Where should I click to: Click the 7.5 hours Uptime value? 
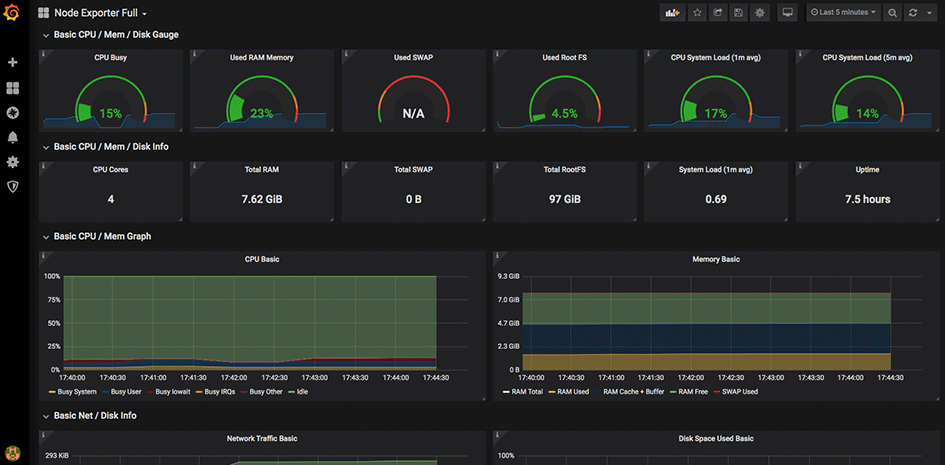(867, 199)
